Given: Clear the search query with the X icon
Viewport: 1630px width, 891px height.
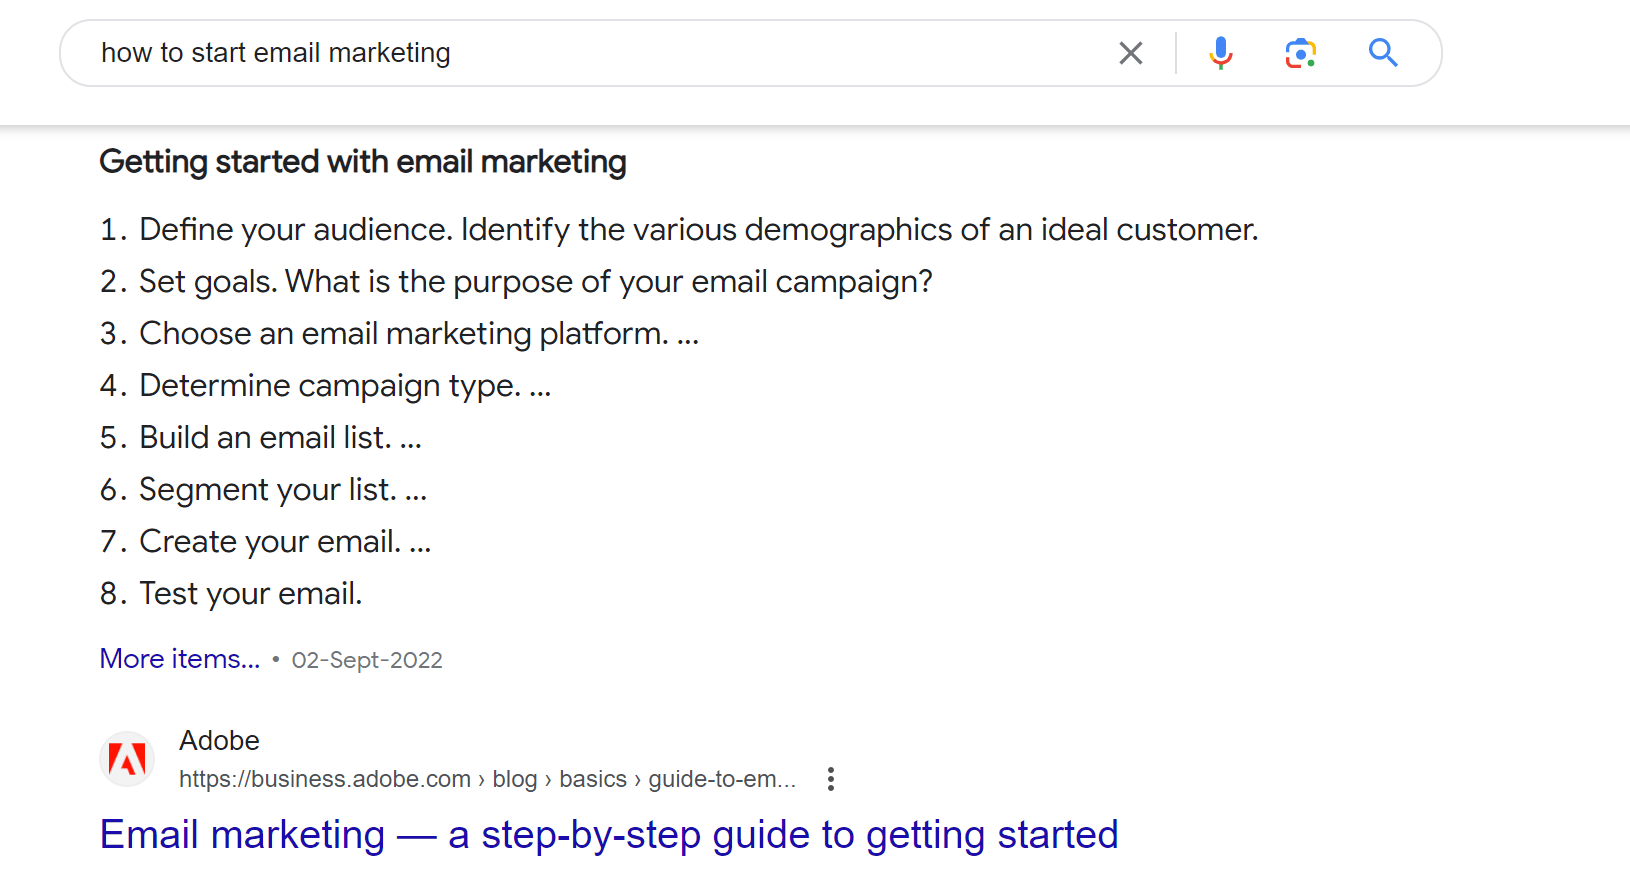Looking at the screenshot, I should point(1131,53).
